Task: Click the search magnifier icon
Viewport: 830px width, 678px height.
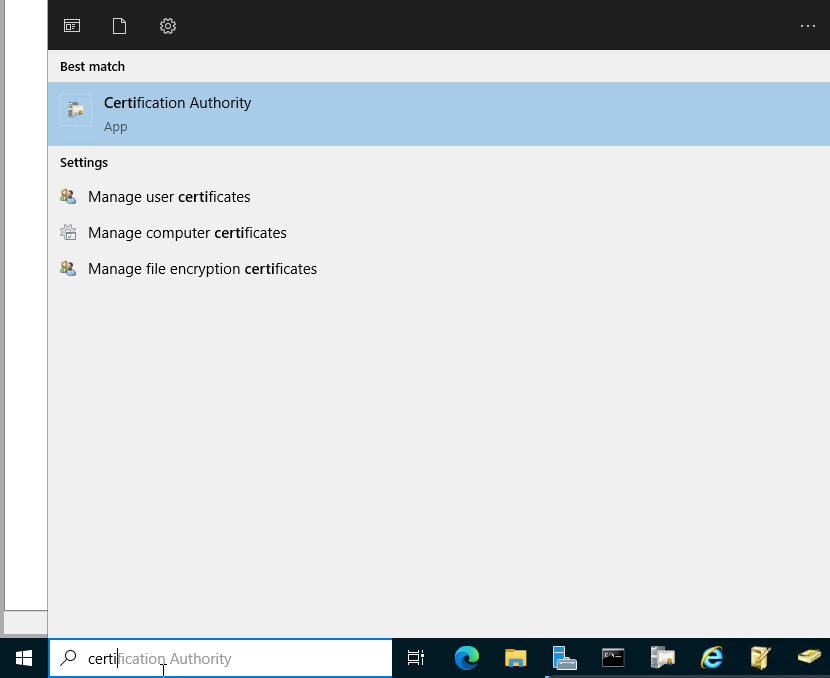Action: tap(69, 658)
